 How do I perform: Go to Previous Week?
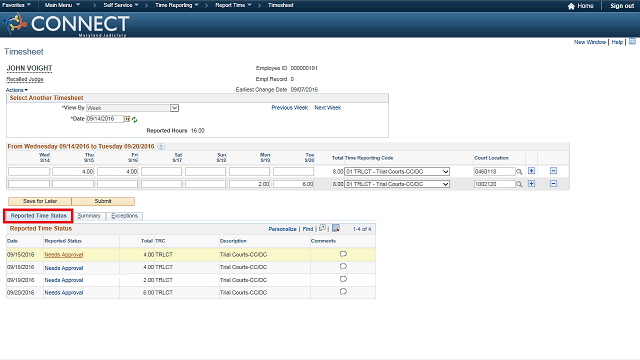289,108
